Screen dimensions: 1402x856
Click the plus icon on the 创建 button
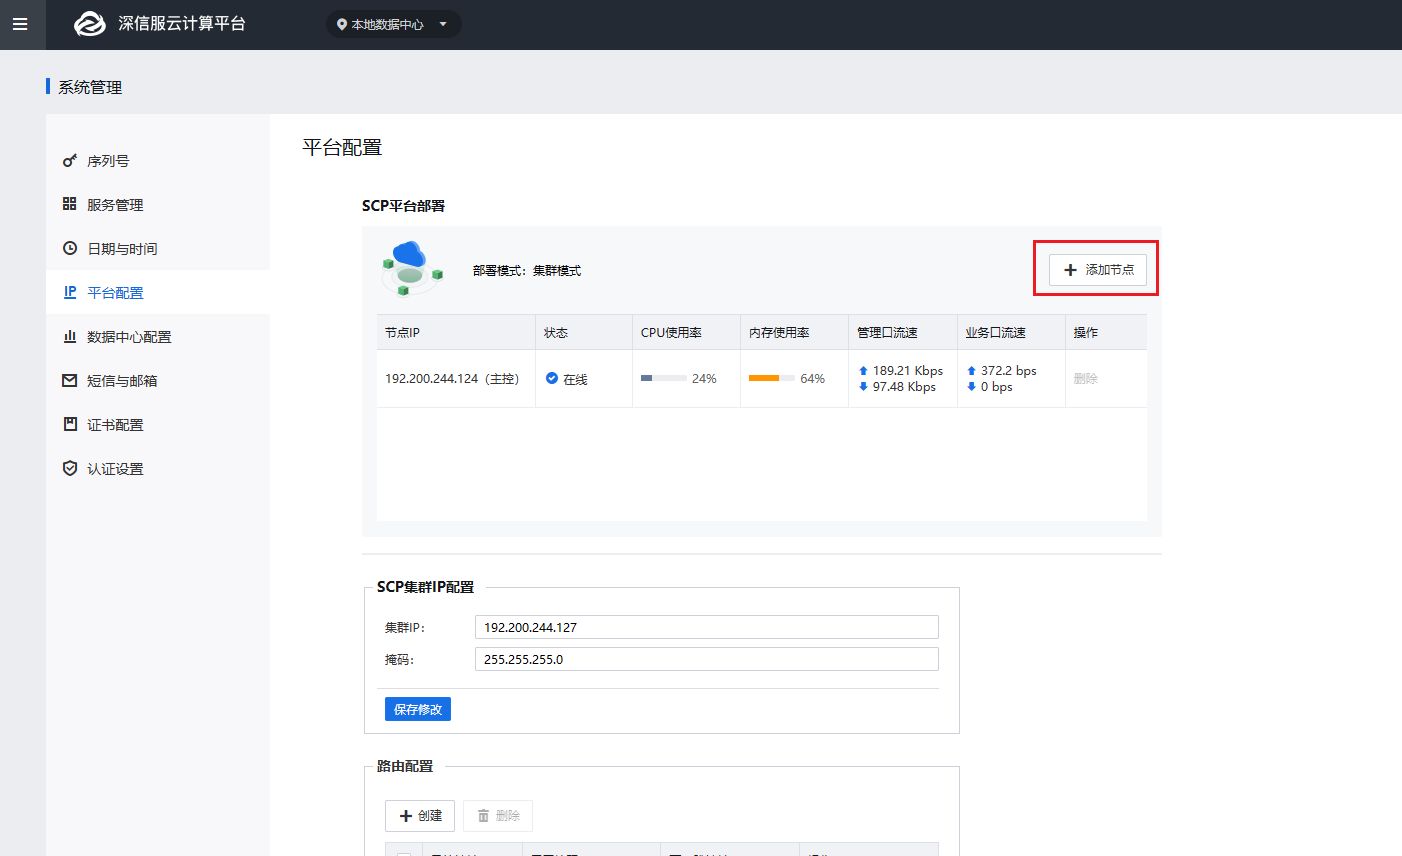pos(406,816)
